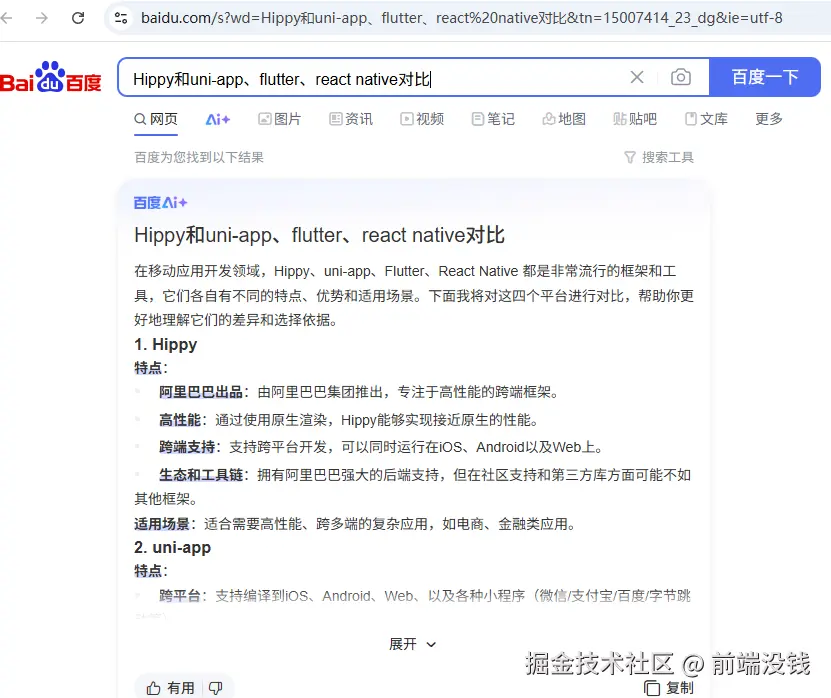This screenshot has height=698, width=831.
Task: Switch to the 视频 tab
Action: [x=422, y=119]
